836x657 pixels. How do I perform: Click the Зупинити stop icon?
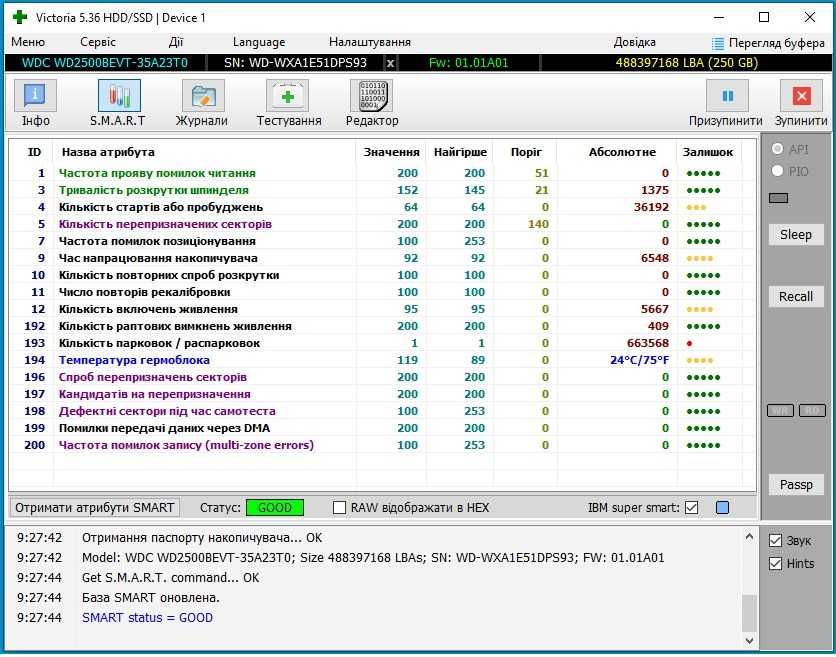tap(801, 97)
